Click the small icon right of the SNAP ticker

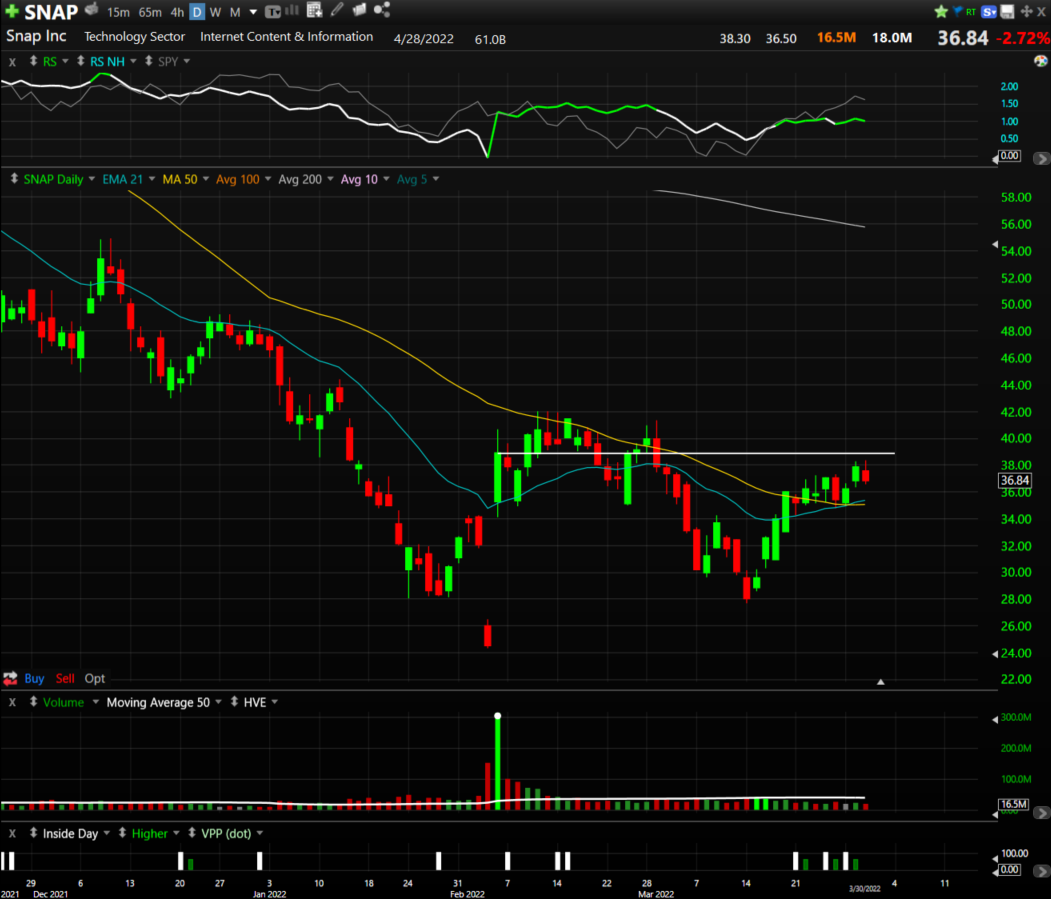(x=92, y=9)
